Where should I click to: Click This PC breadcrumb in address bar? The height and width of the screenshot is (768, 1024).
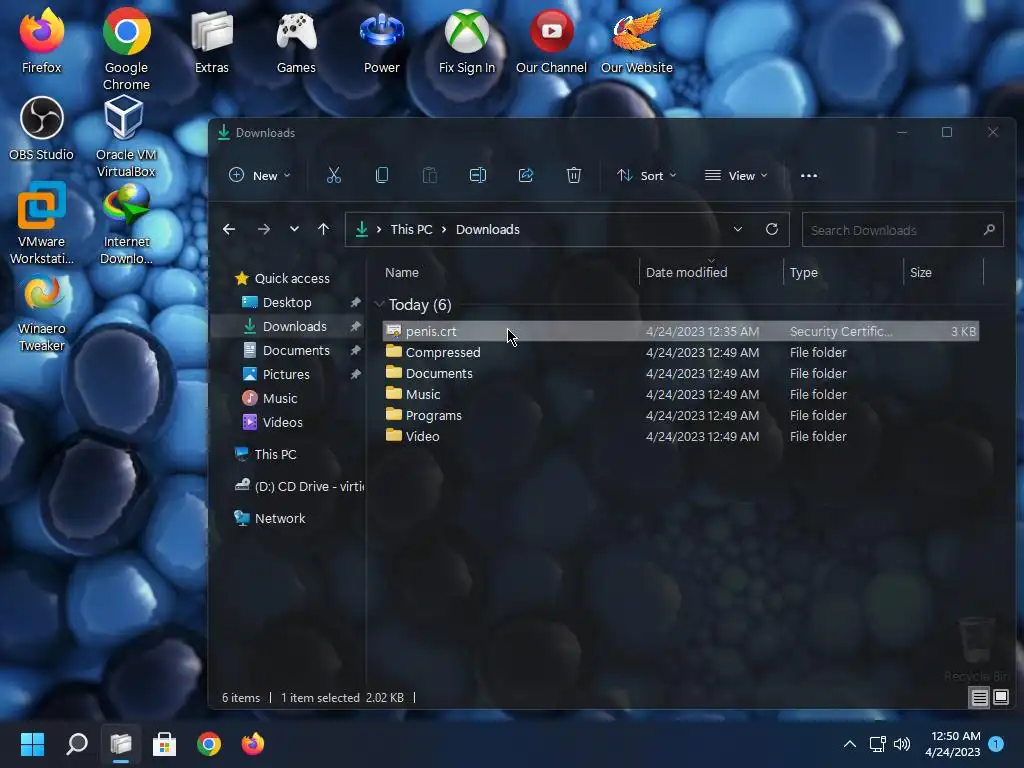[411, 229]
